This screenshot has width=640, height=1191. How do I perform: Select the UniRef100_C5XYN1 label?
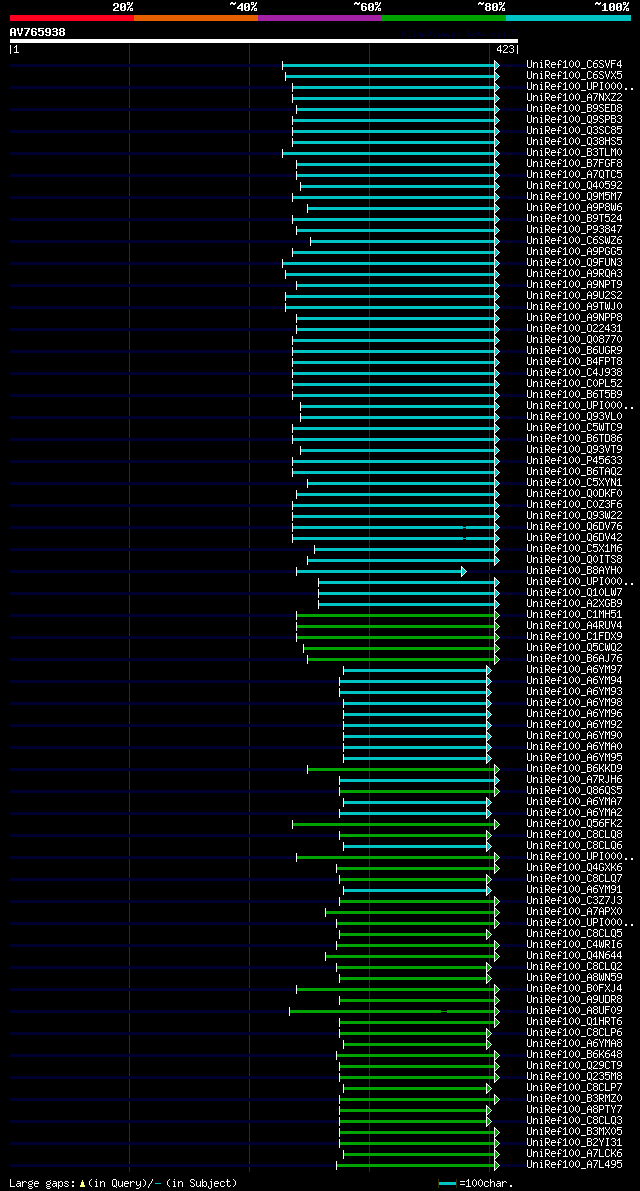click(x=574, y=483)
